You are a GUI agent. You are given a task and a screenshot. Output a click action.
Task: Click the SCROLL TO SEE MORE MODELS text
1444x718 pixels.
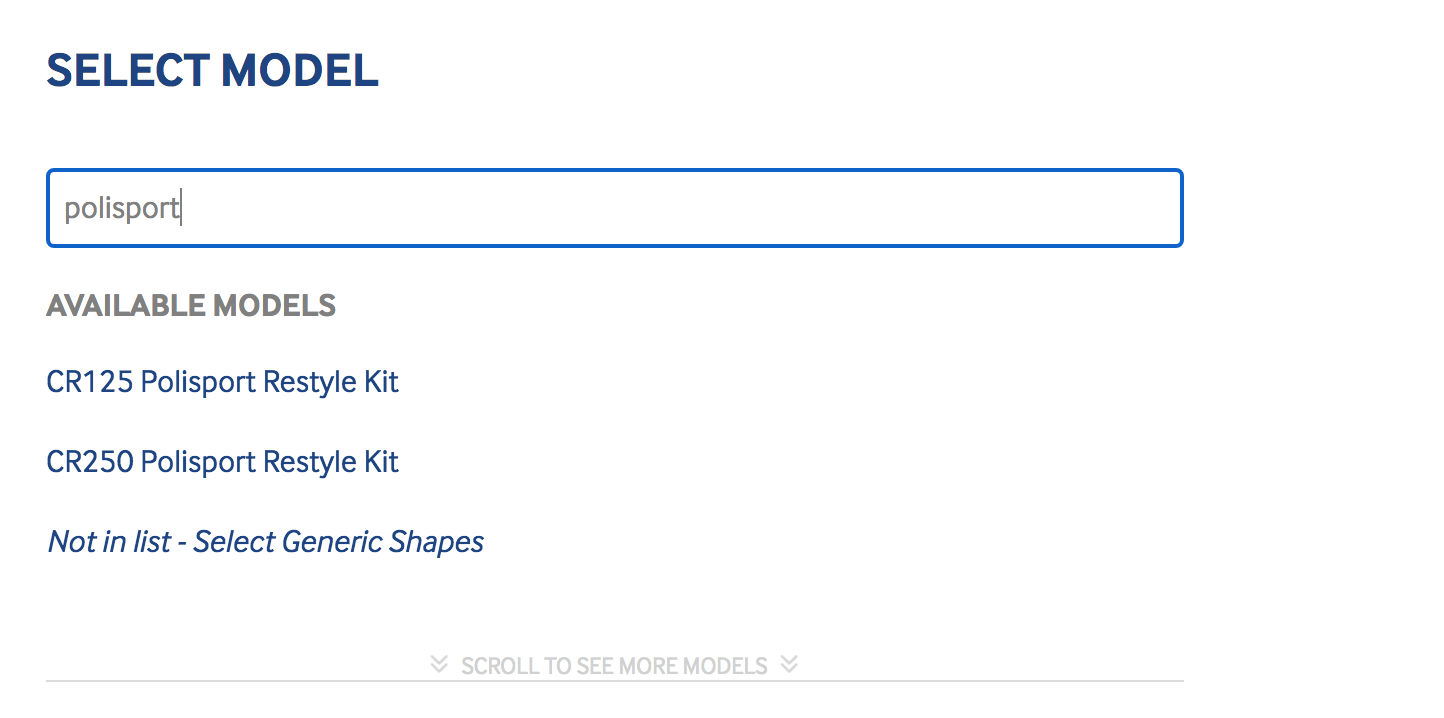pyautogui.click(x=614, y=666)
